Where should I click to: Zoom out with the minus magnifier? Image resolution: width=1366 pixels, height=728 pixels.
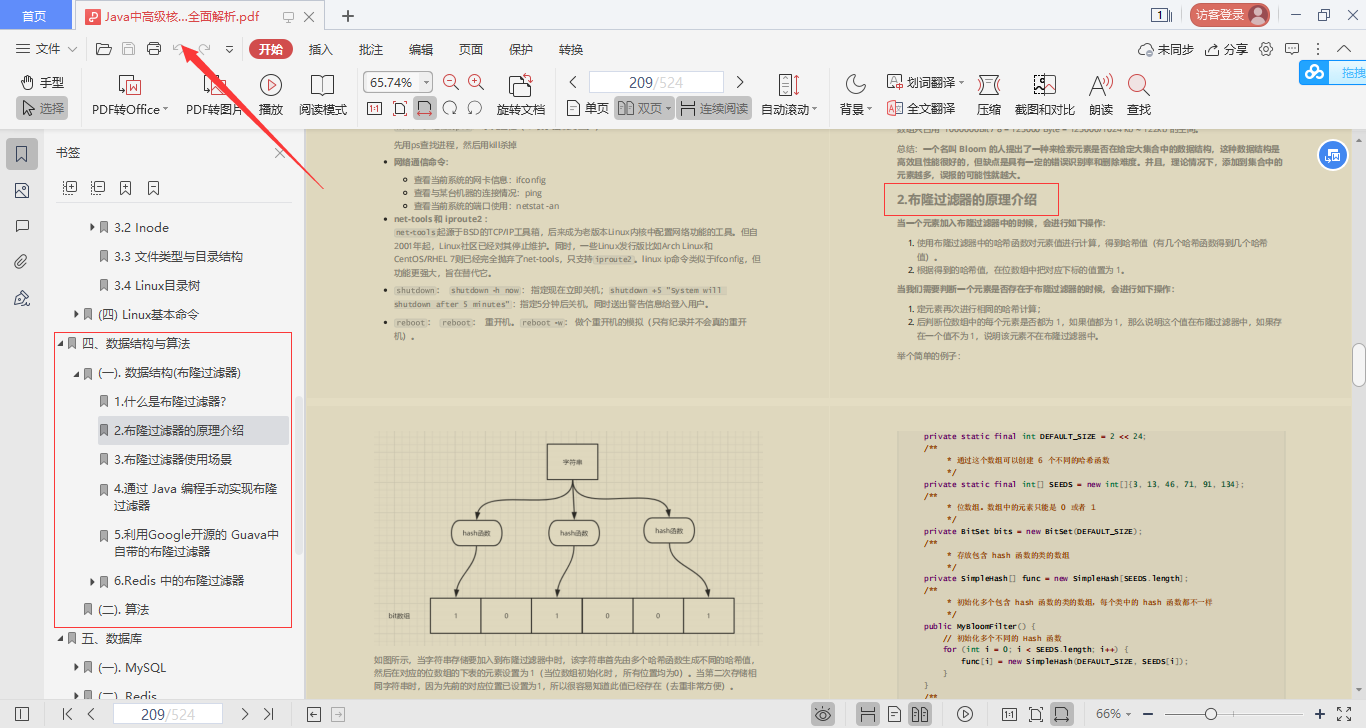click(x=451, y=83)
